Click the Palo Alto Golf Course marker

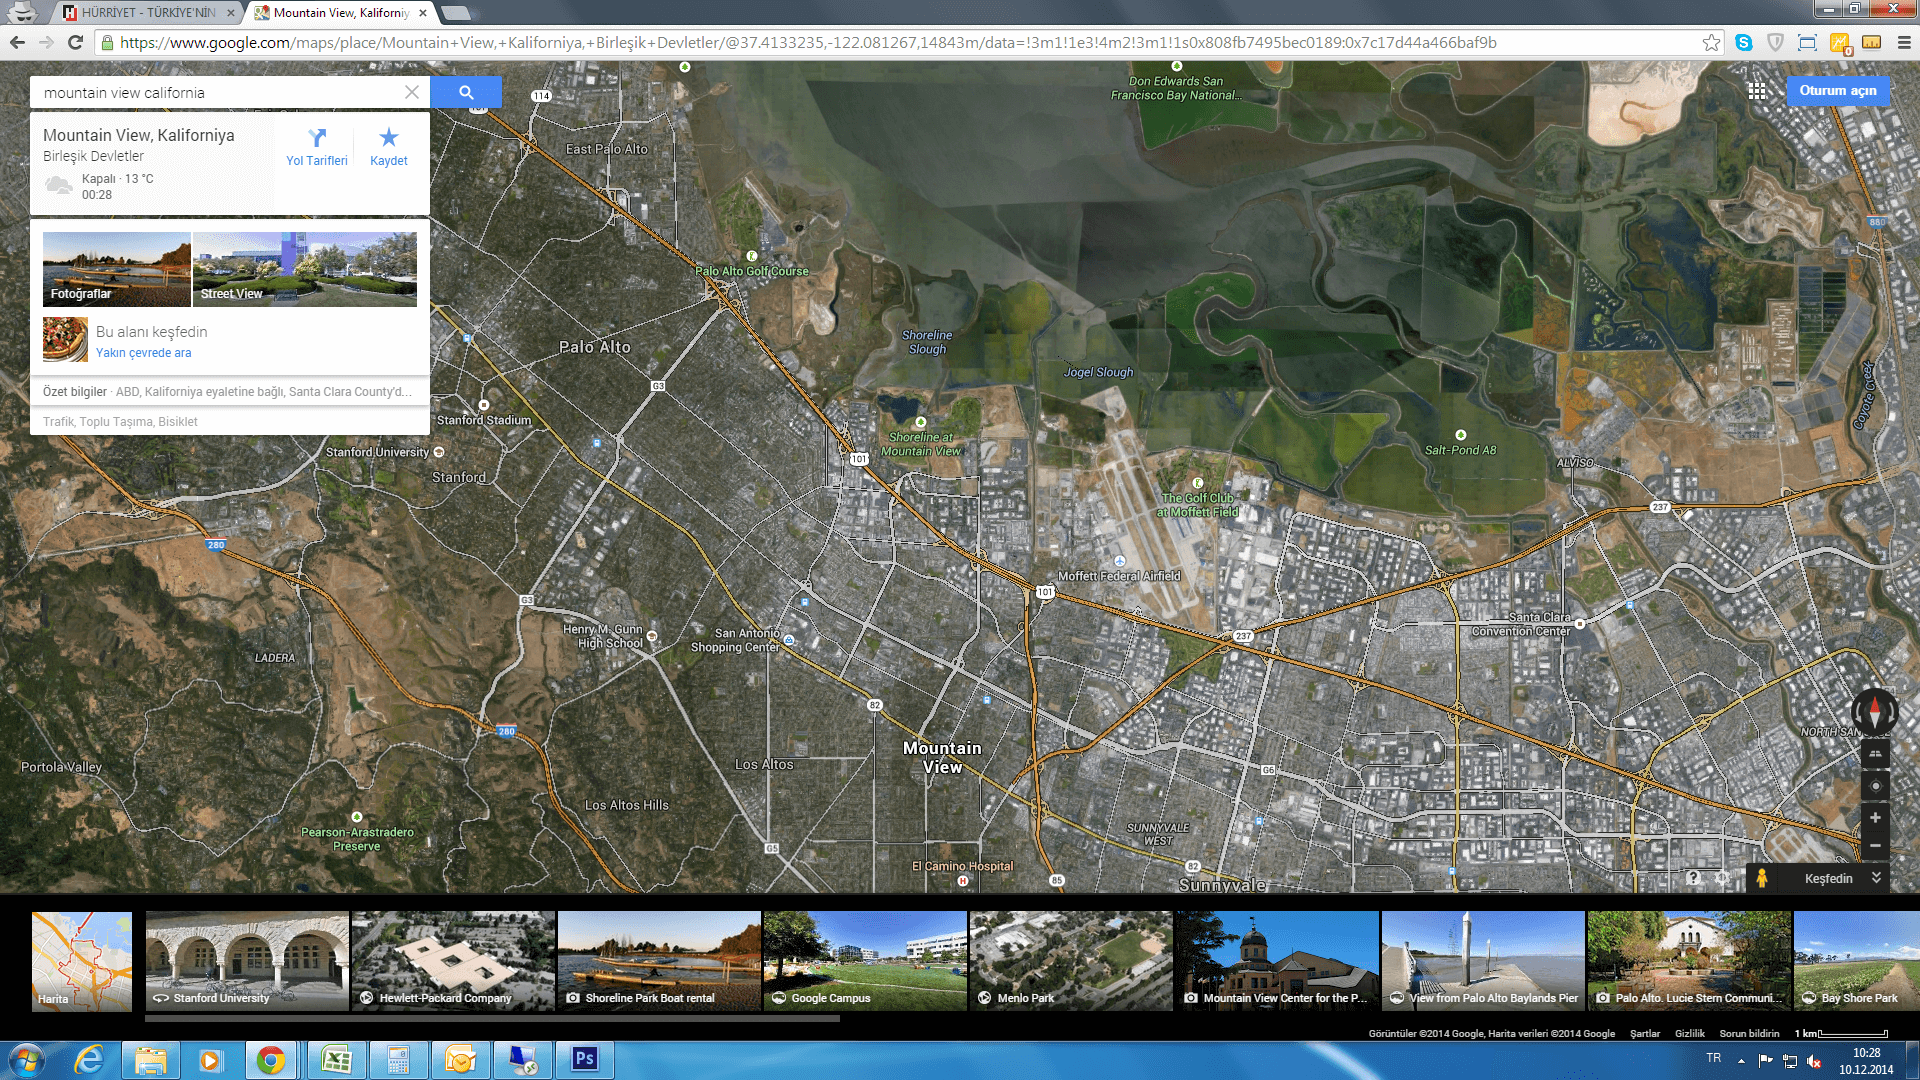pyautogui.click(x=752, y=256)
